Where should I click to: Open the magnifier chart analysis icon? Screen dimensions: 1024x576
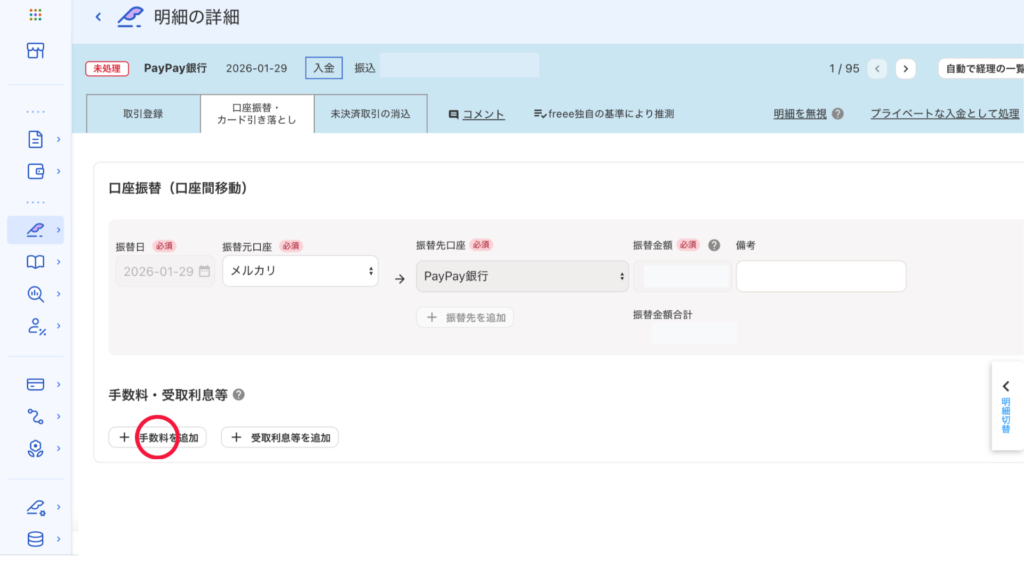tap(35, 294)
